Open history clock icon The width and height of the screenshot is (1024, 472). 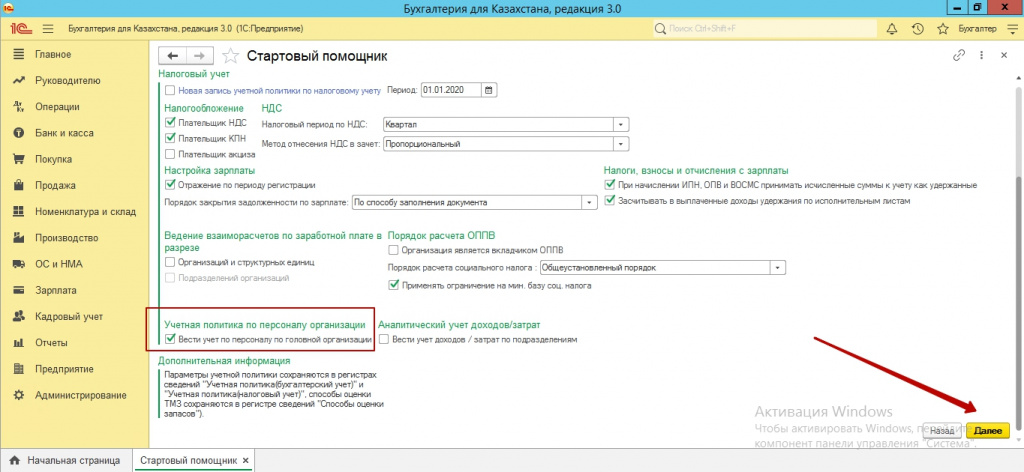pos(918,29)
